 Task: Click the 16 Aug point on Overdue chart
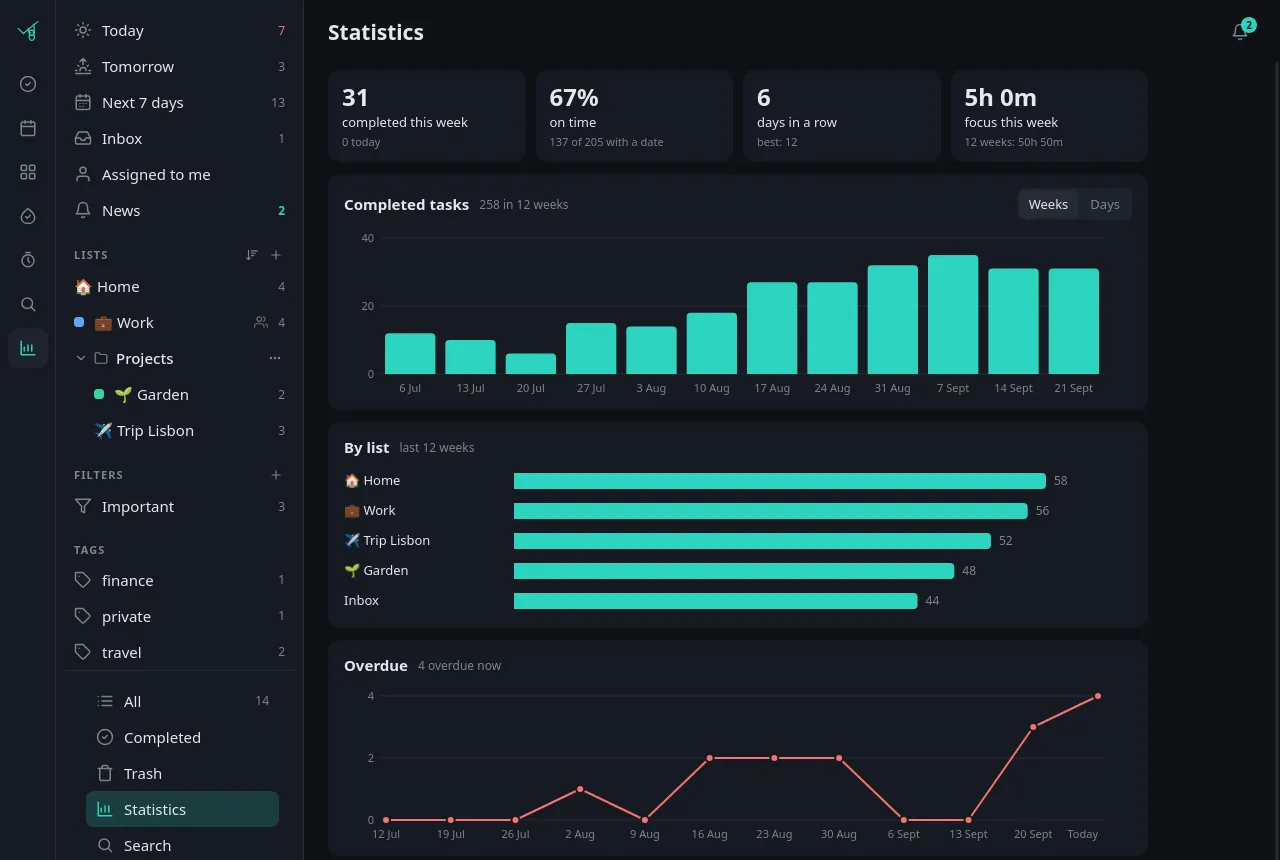710,758
